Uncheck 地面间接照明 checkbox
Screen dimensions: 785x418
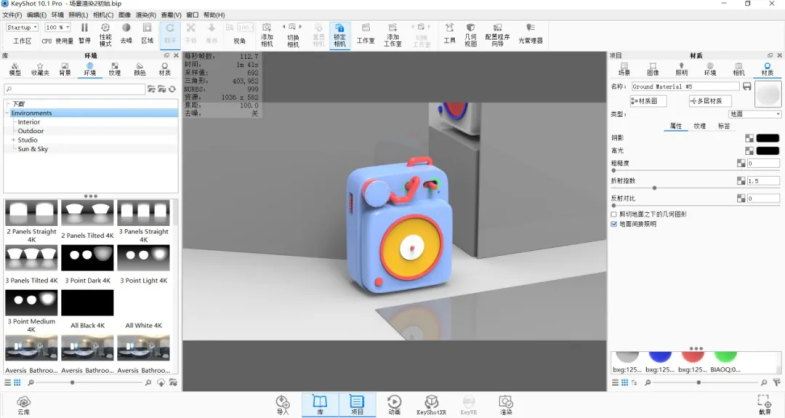(614, 224)
